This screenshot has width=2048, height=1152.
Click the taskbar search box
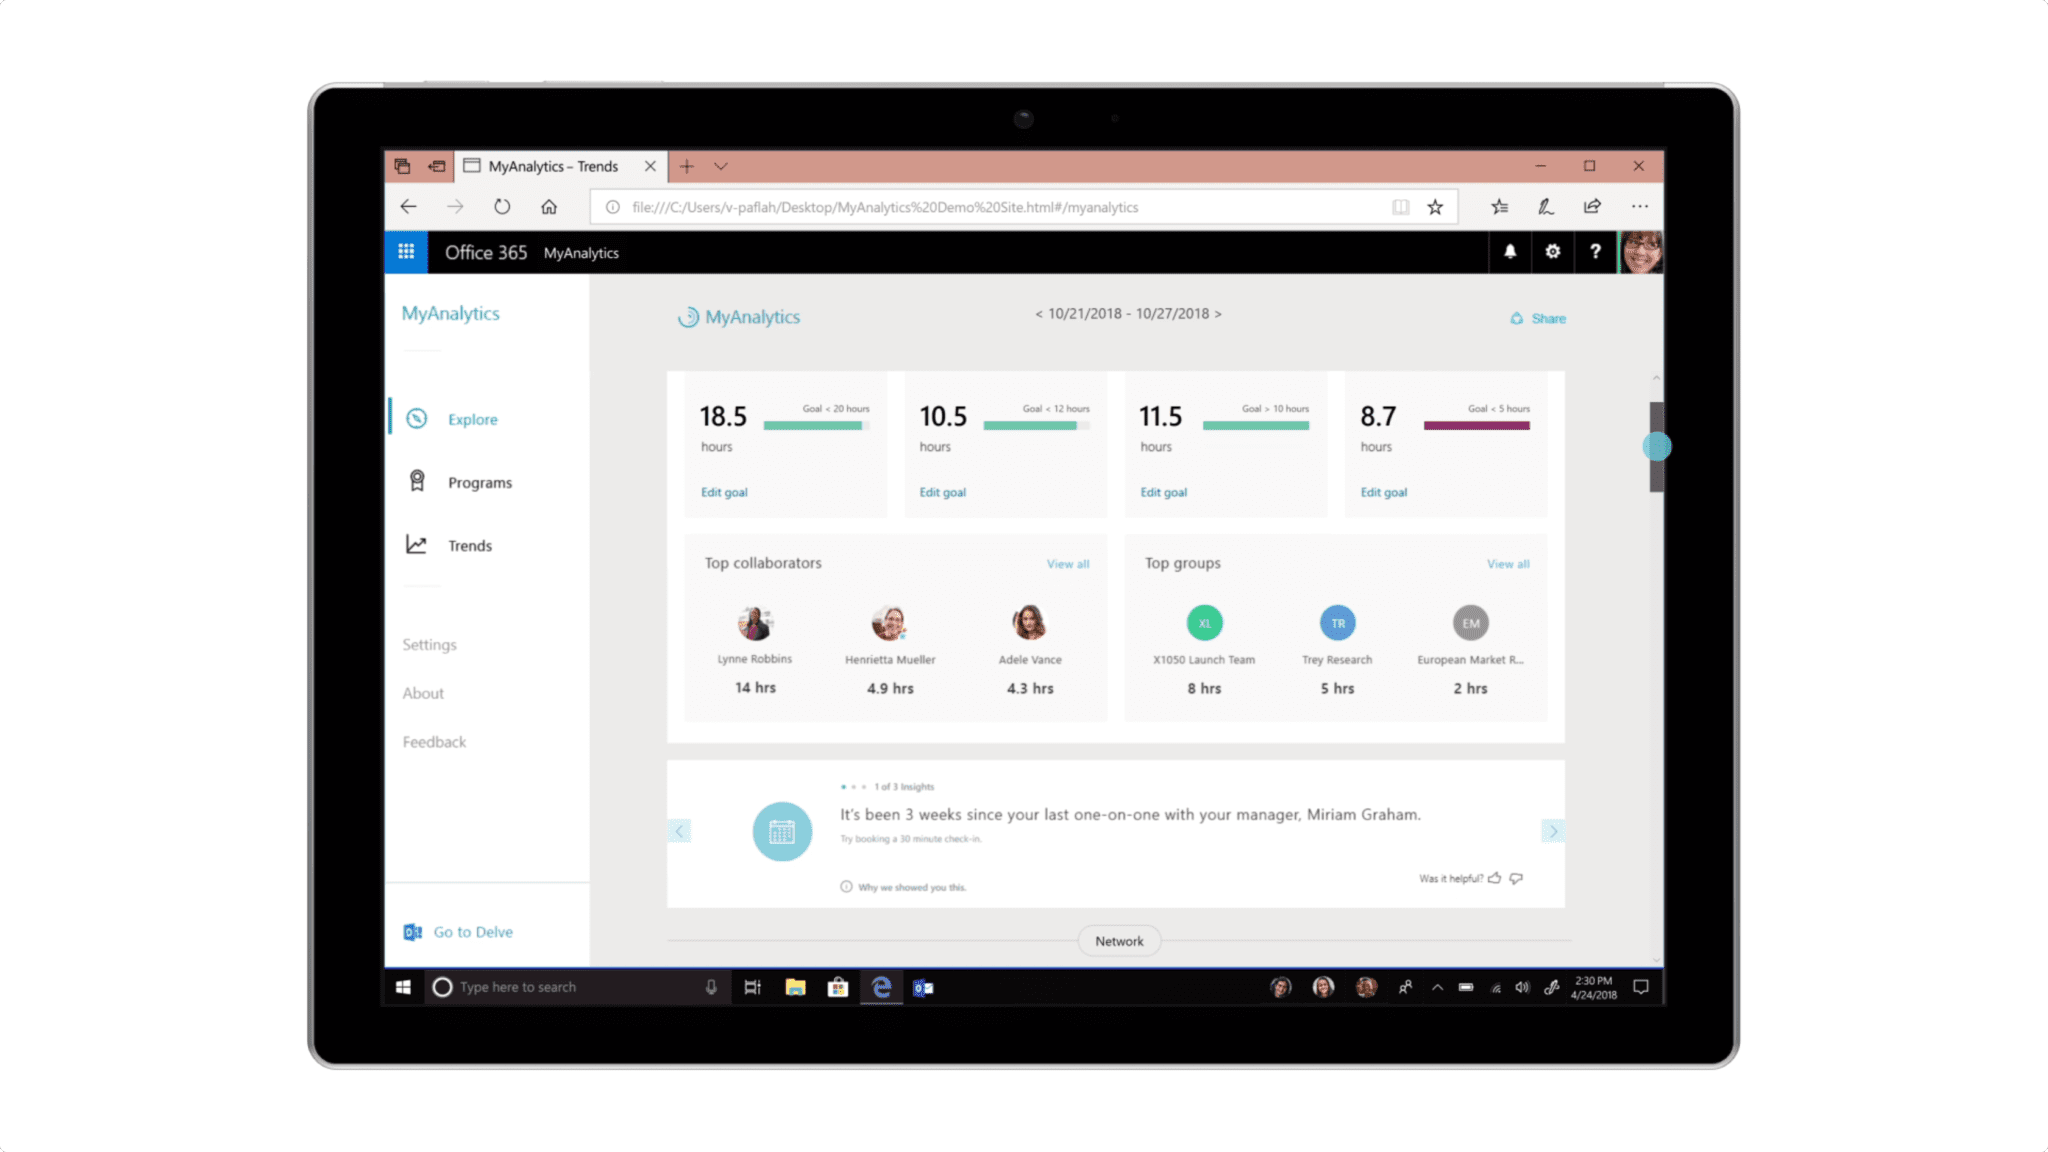(x=576, y=987)
